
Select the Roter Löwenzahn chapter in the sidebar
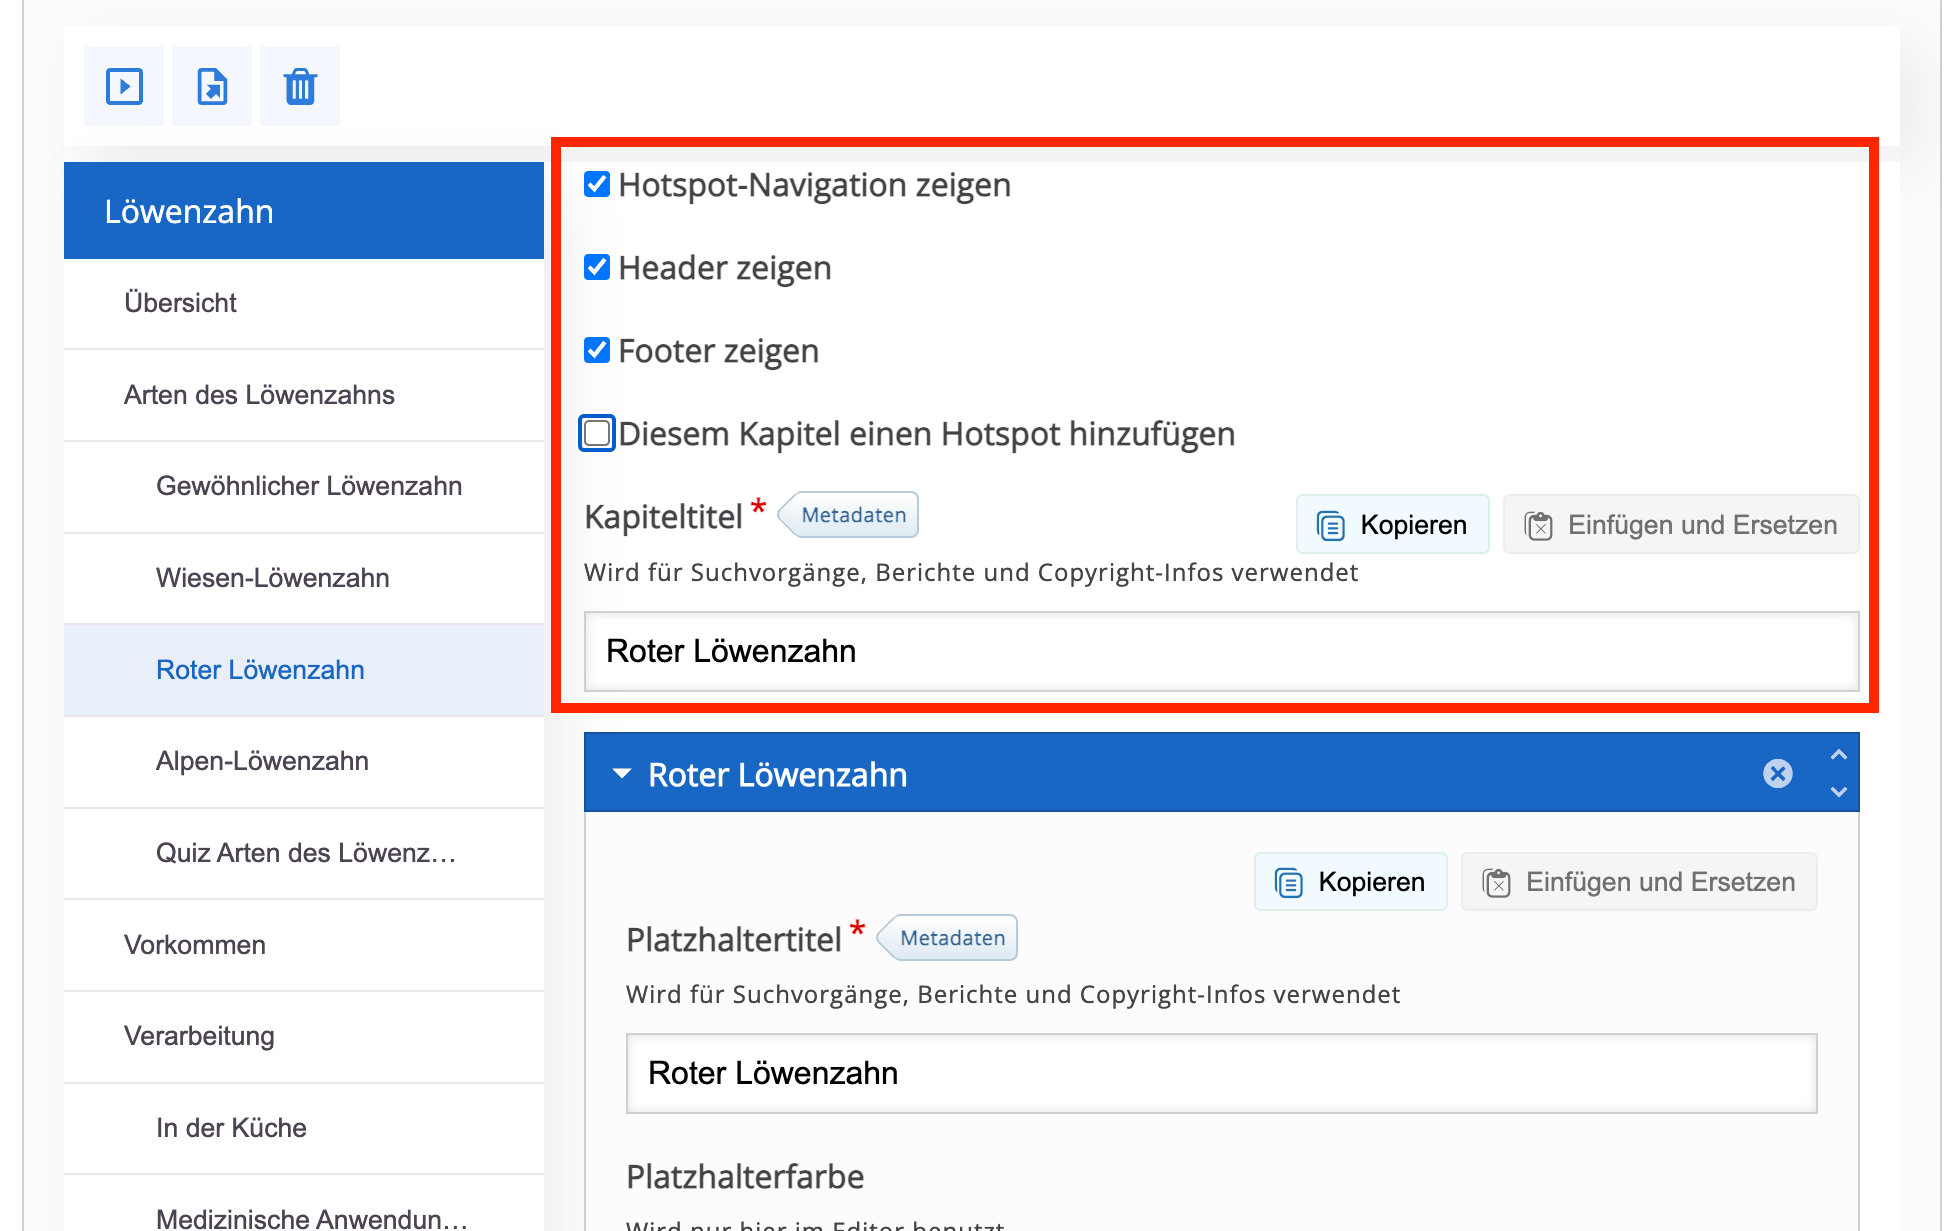(x=304, y=670)
